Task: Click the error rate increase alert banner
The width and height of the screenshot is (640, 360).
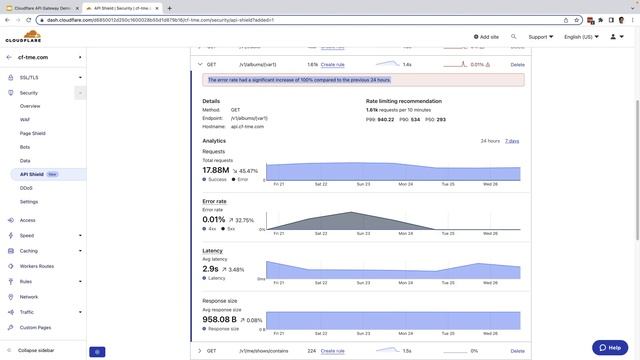Action: pos(363,80)
